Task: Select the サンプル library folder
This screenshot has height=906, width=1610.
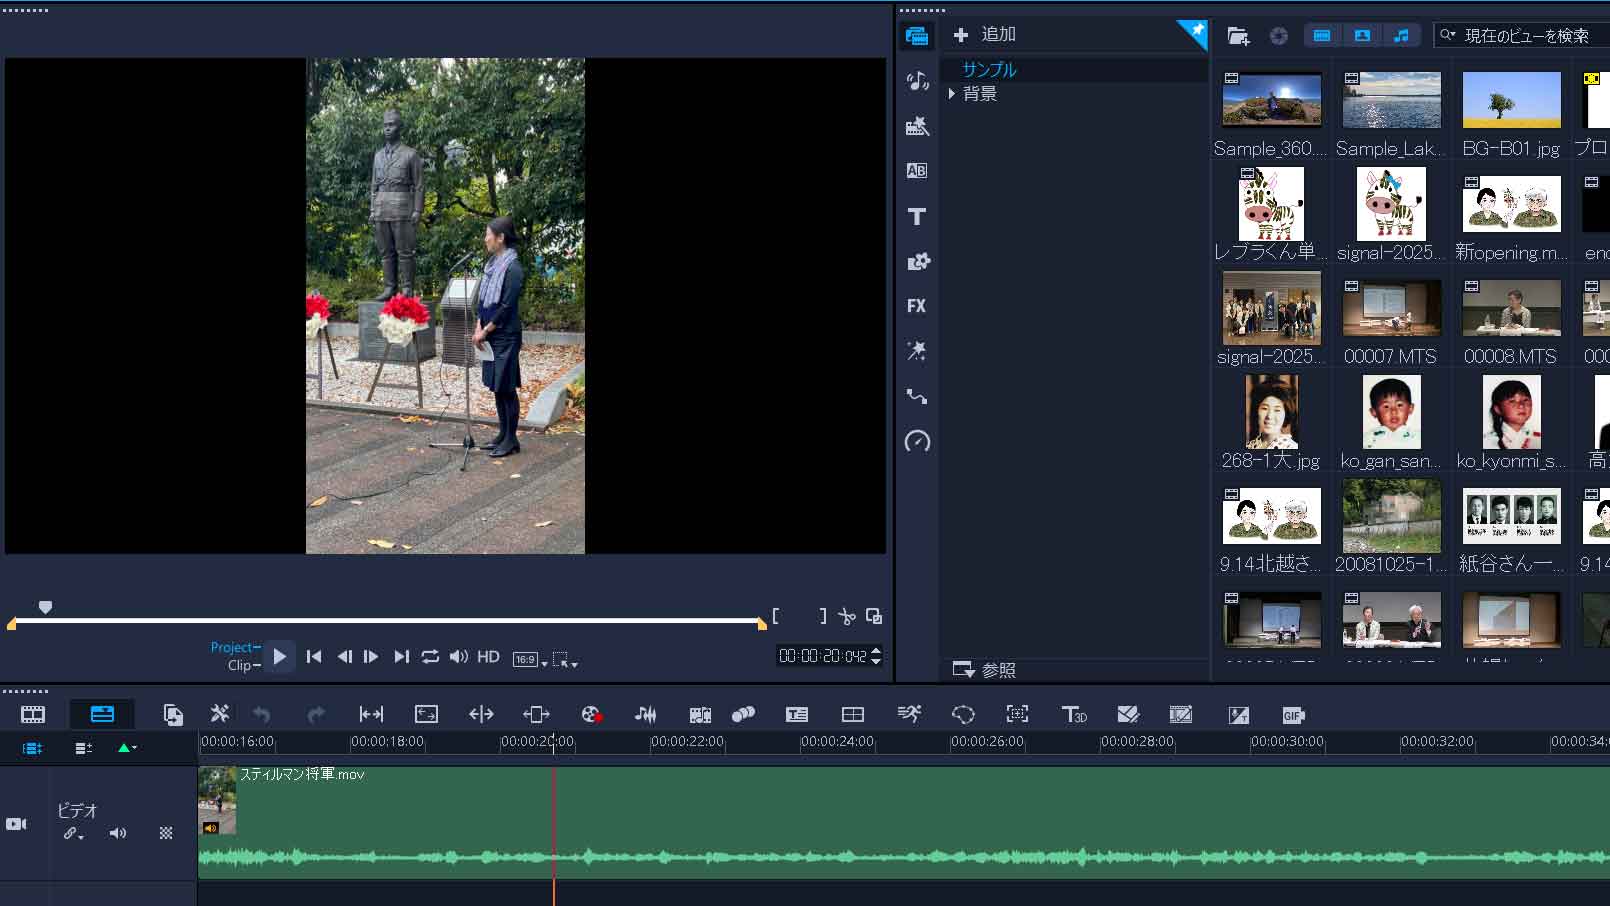Action: pos(989,70)
